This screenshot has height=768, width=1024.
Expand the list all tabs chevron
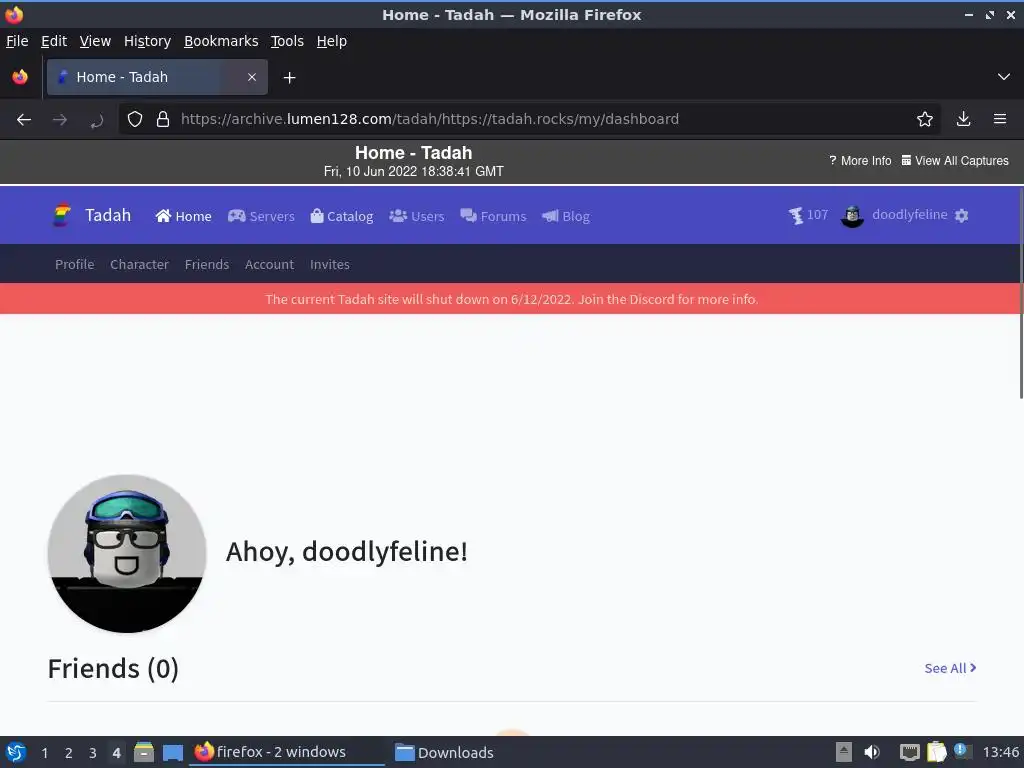click(x=1004, y=77)
